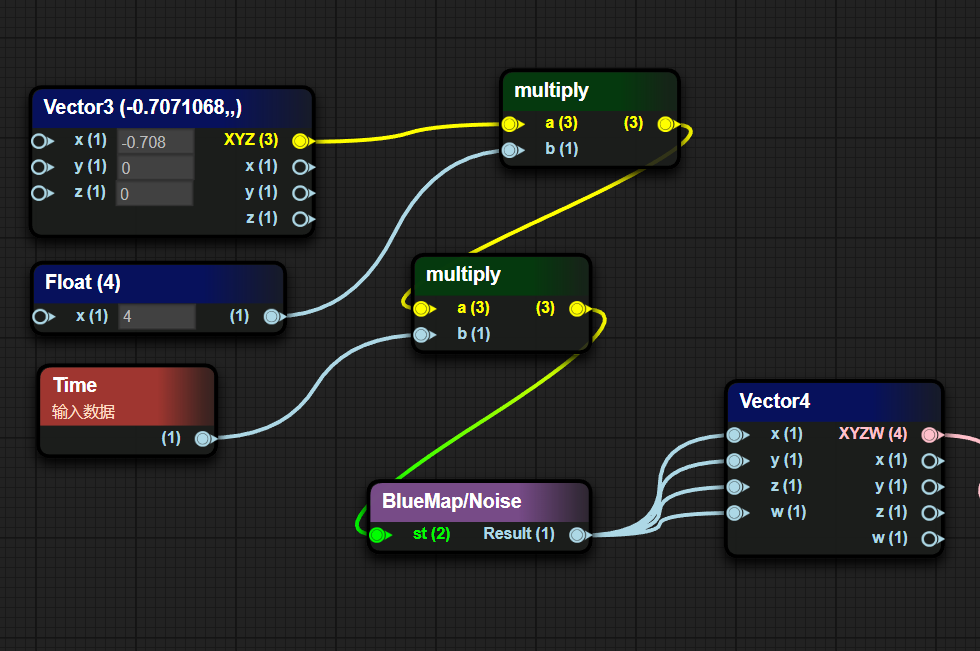Click the Float node's x value field
Image resolution: width=980 pixels, height=651 pixels.
[157, 317]
